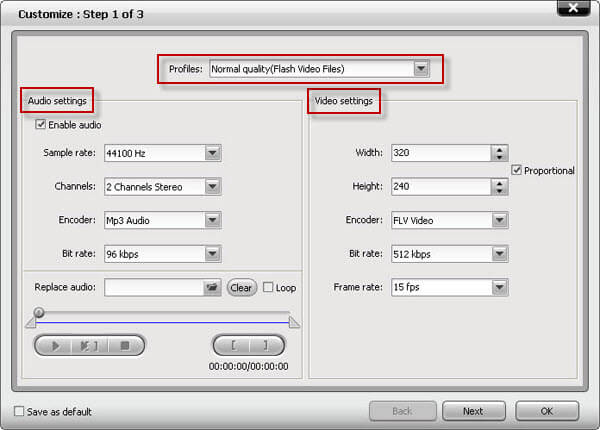Click the blue trim range line
Screen dimensions: 600x430
[162, 323]
